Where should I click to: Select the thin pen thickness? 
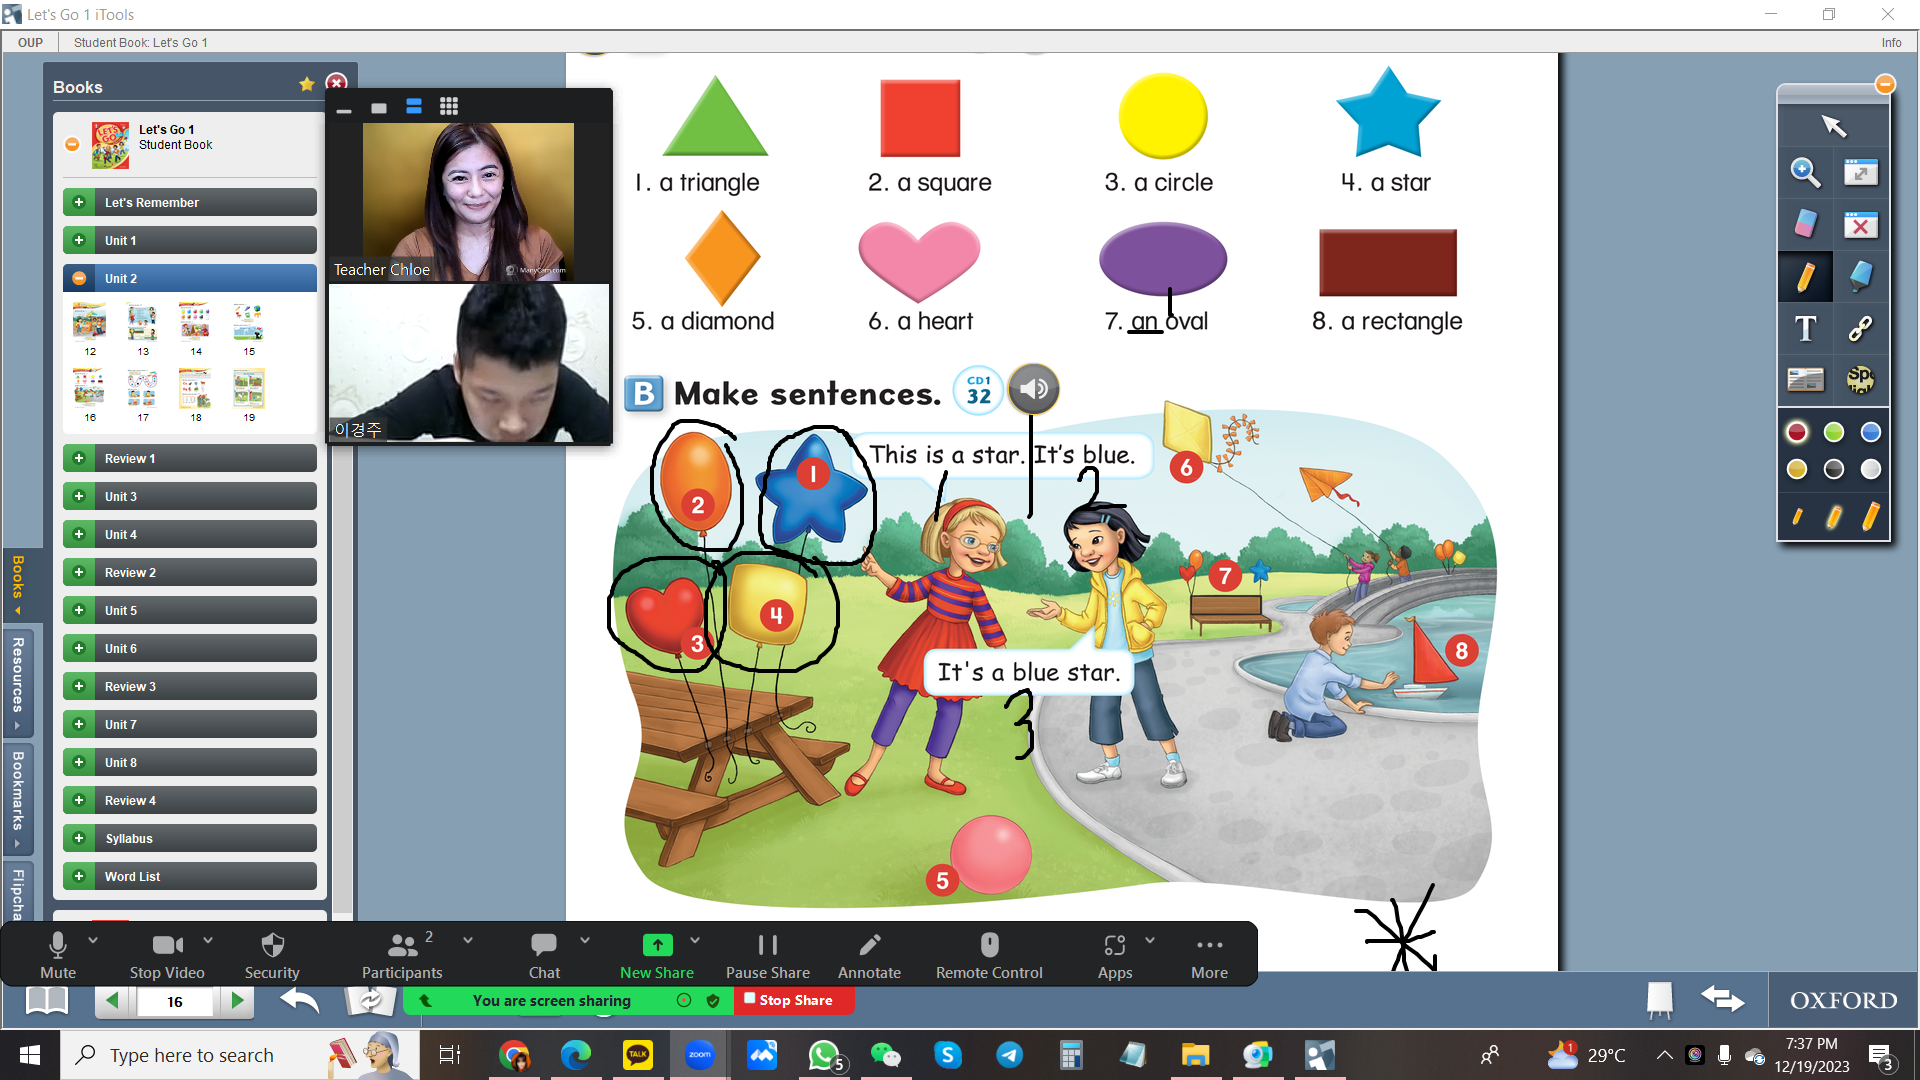click(x=1797, y=516)
